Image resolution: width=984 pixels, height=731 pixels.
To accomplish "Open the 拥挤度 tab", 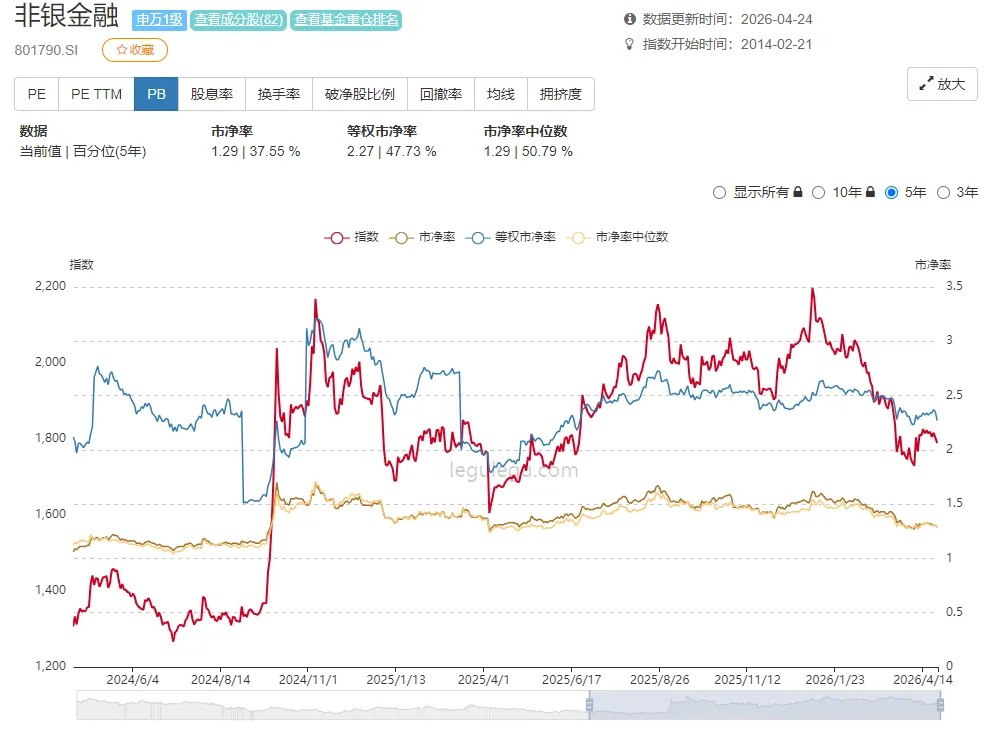I will pos(561,93).
